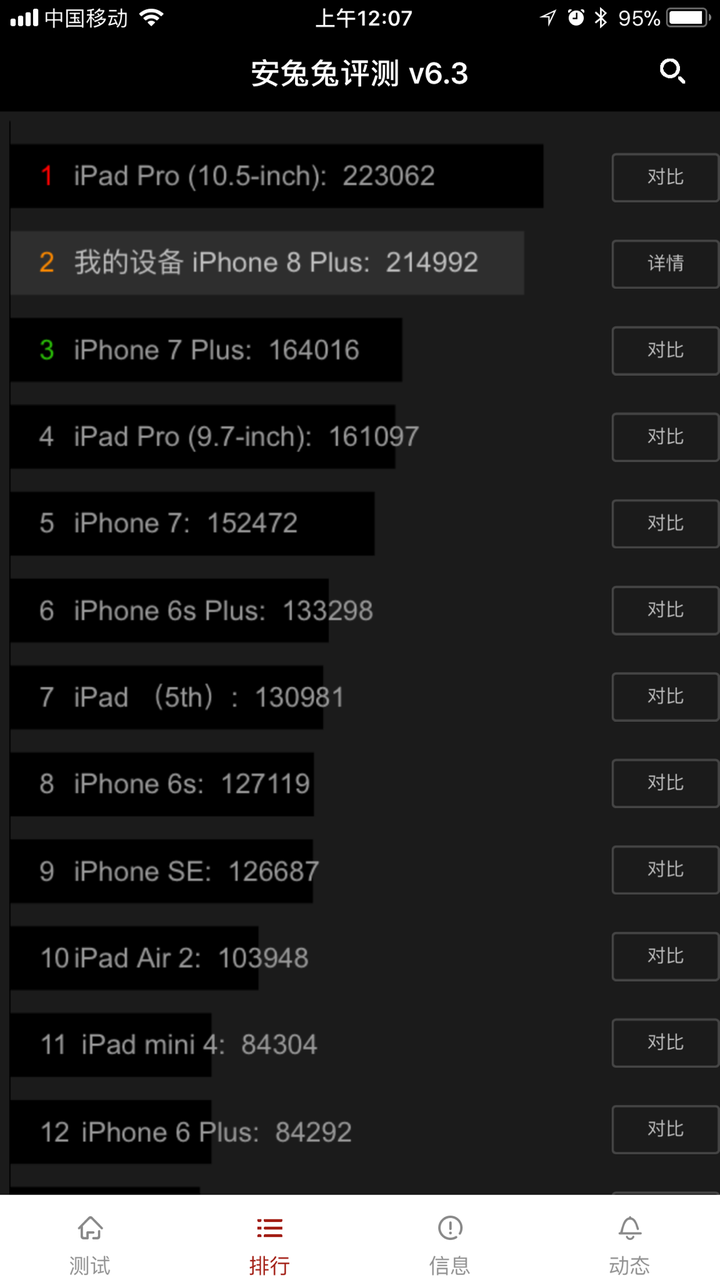
Task: Tap the battery icon in status bar
Action: (689, 18)
